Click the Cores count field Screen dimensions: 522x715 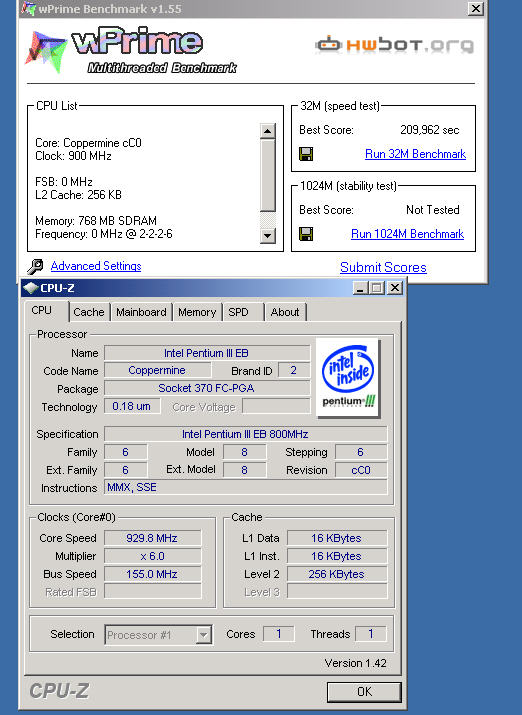[x=279, y=634]
